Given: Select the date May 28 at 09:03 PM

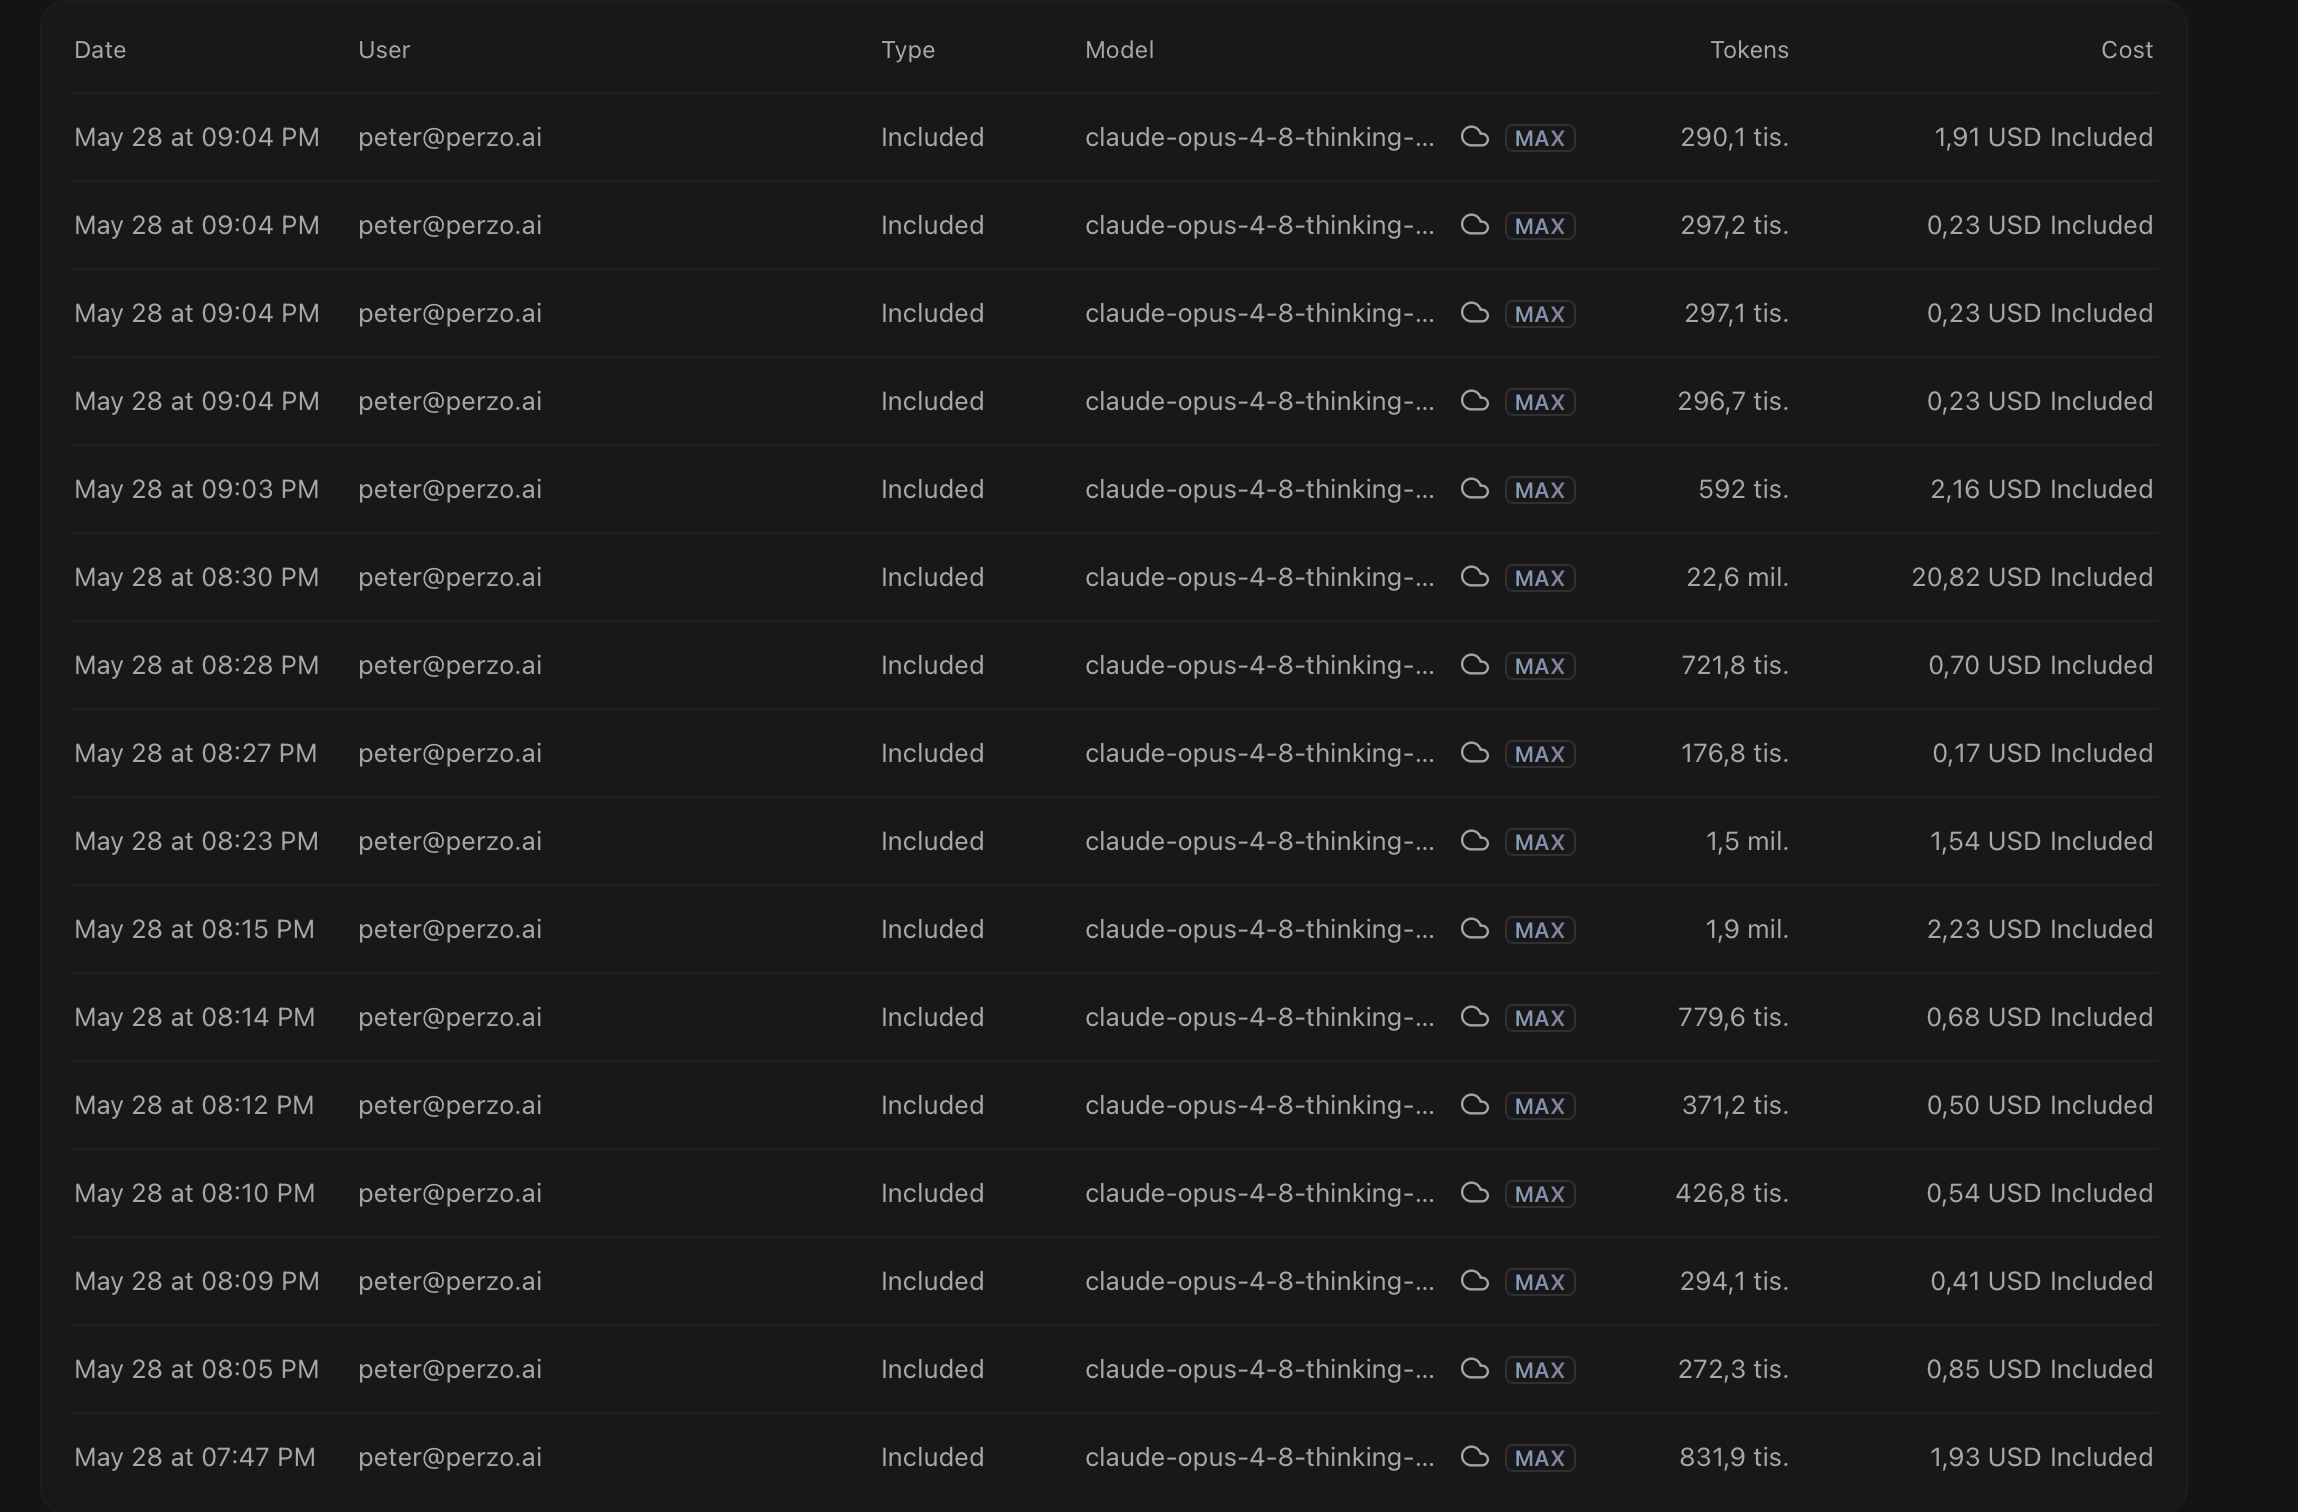Looking at the screenshot, I should [197, 489].
